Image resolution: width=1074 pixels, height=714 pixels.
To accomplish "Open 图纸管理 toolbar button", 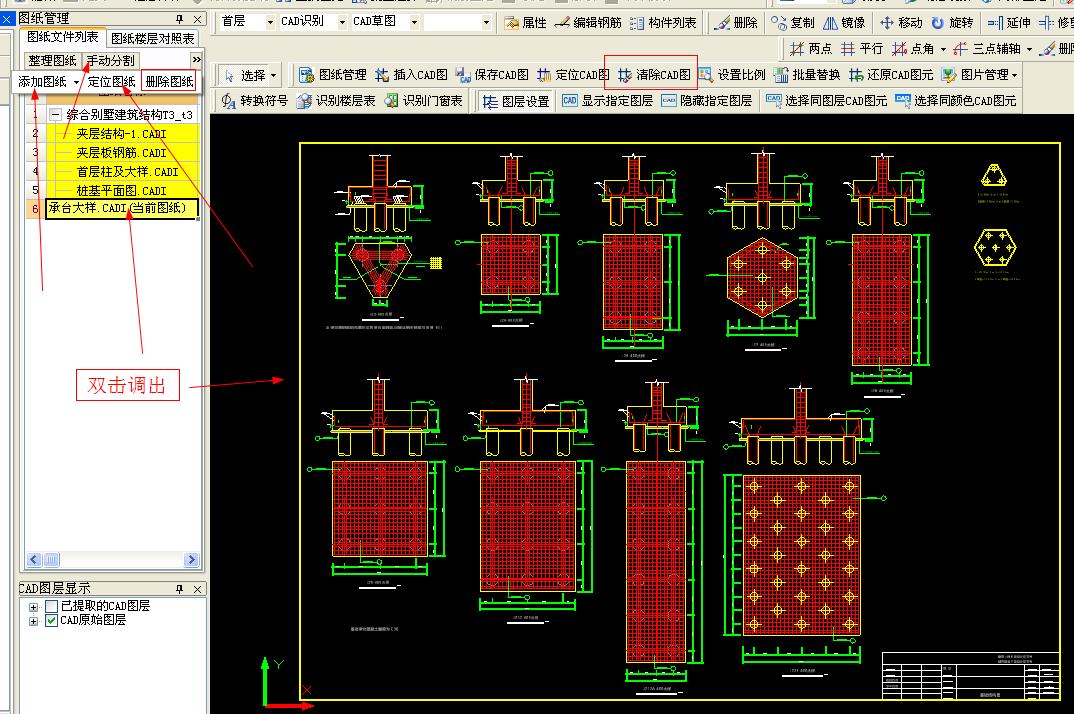I will (332, 75).
